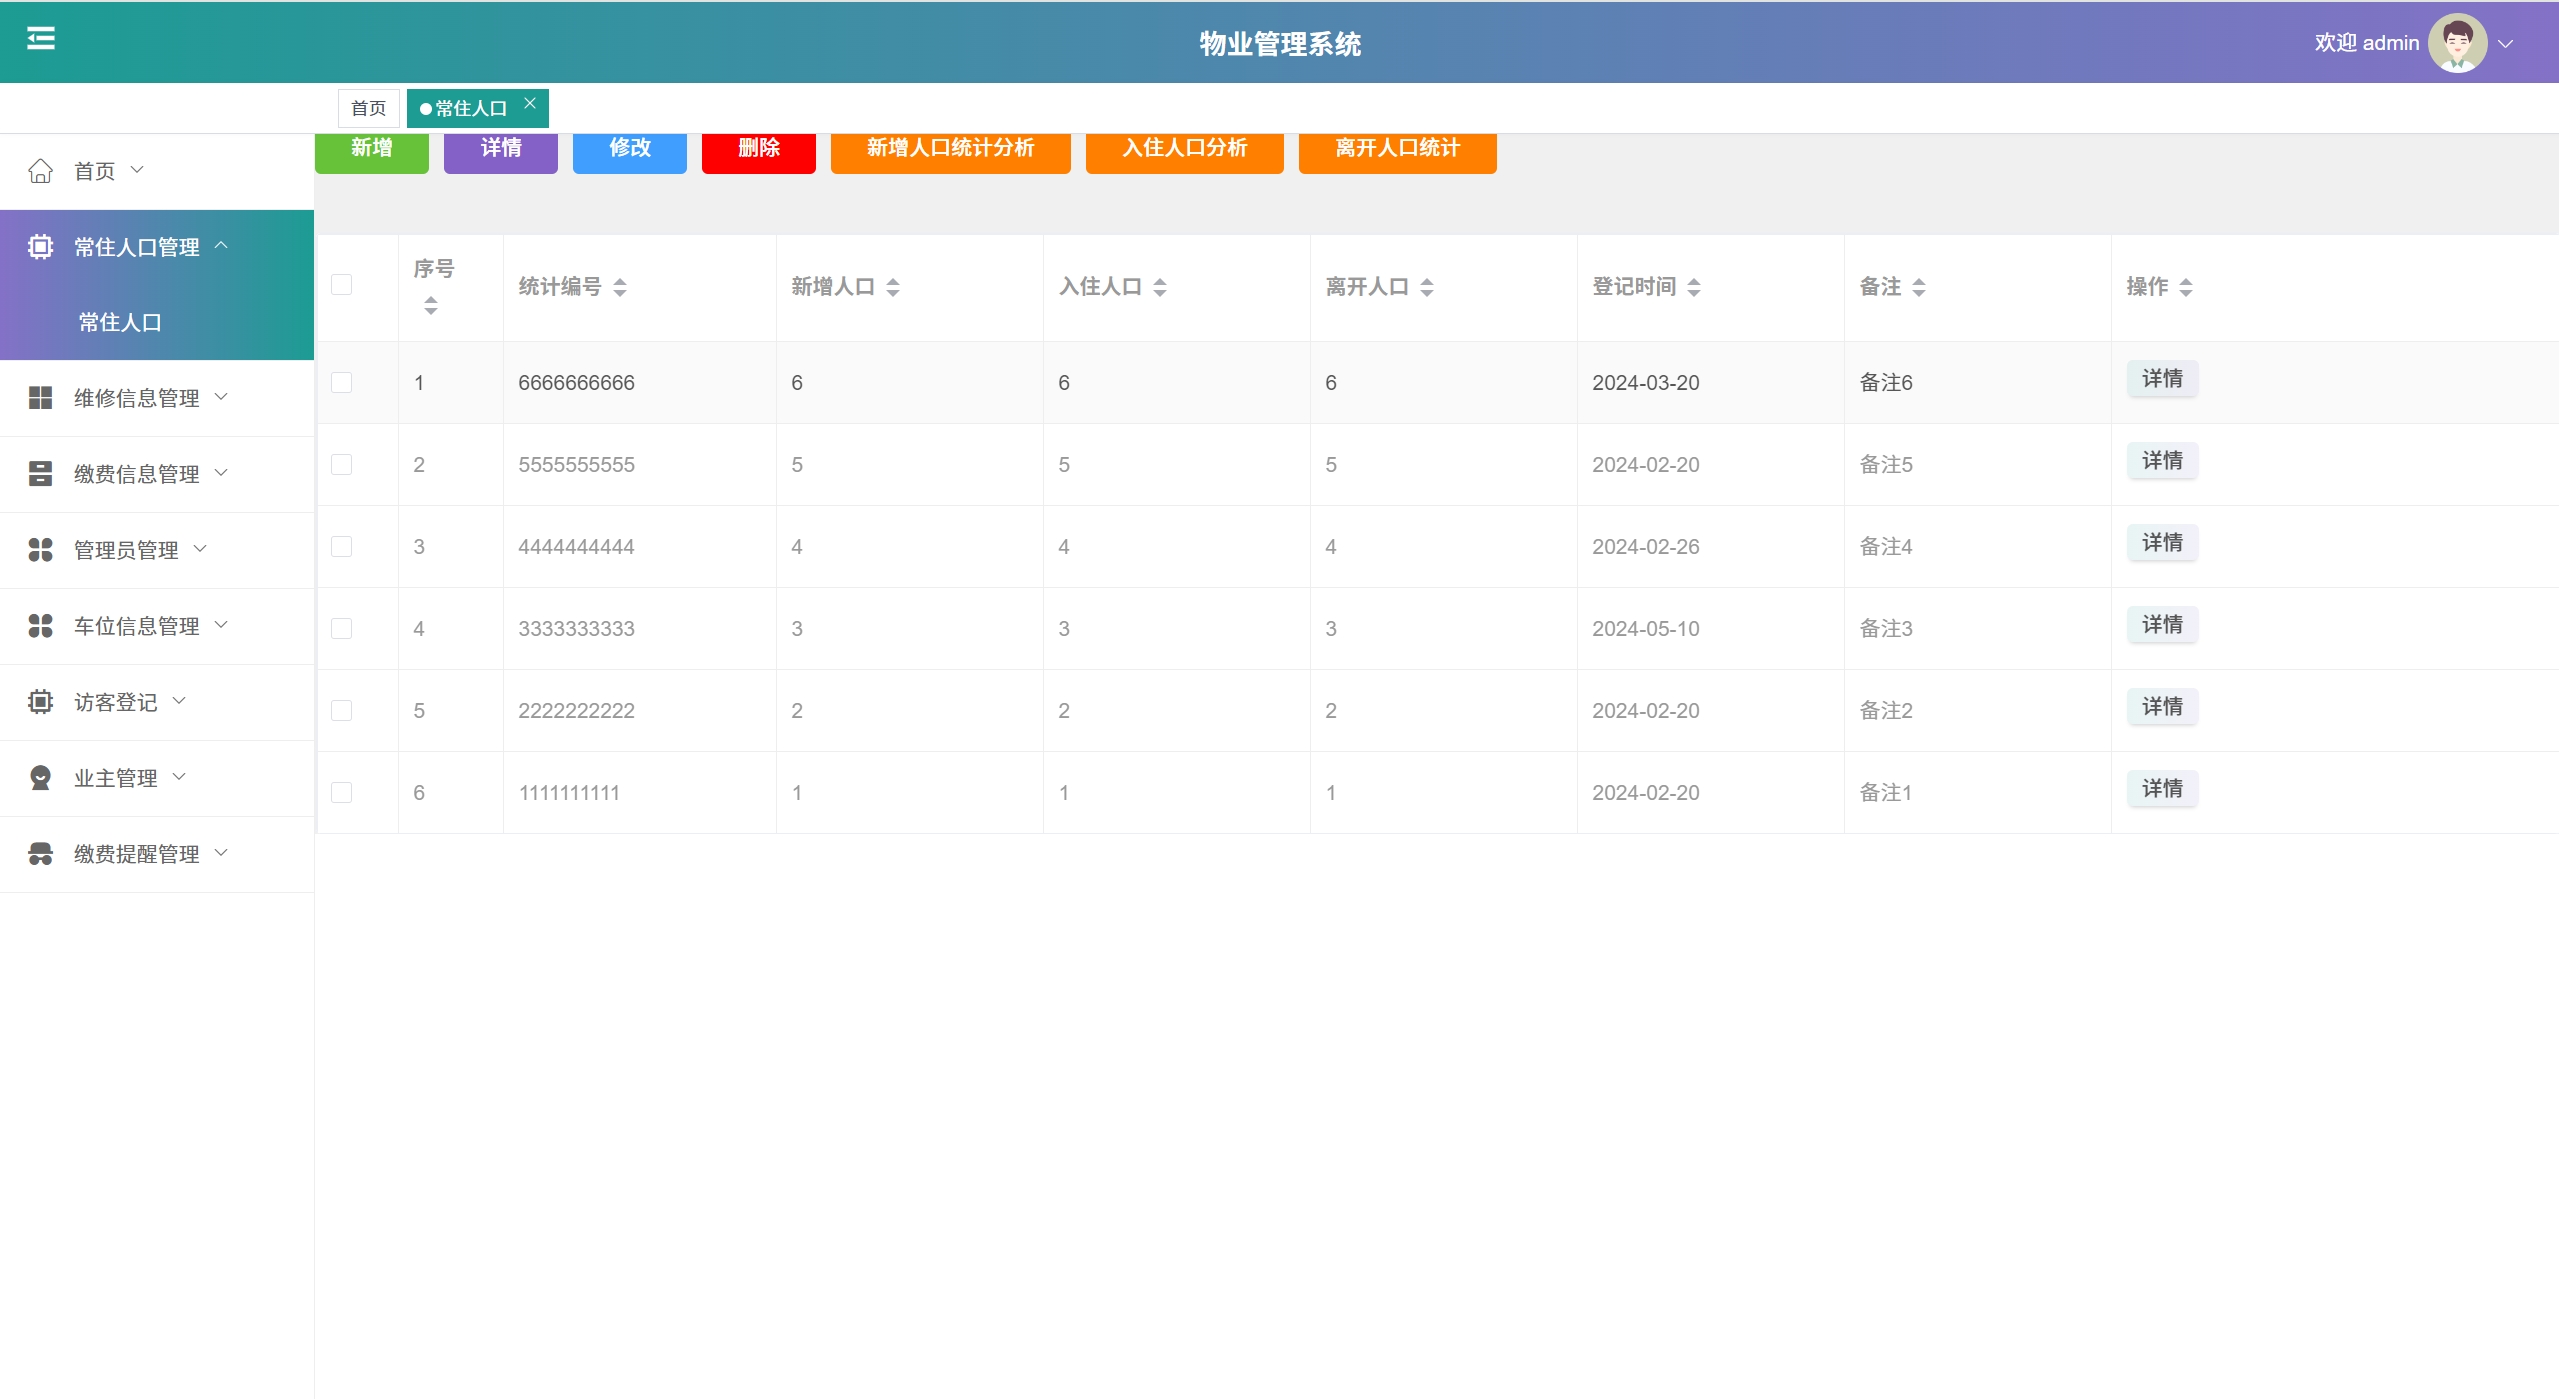Open dropdown arrow beside admin avatar

point(2505,44)
